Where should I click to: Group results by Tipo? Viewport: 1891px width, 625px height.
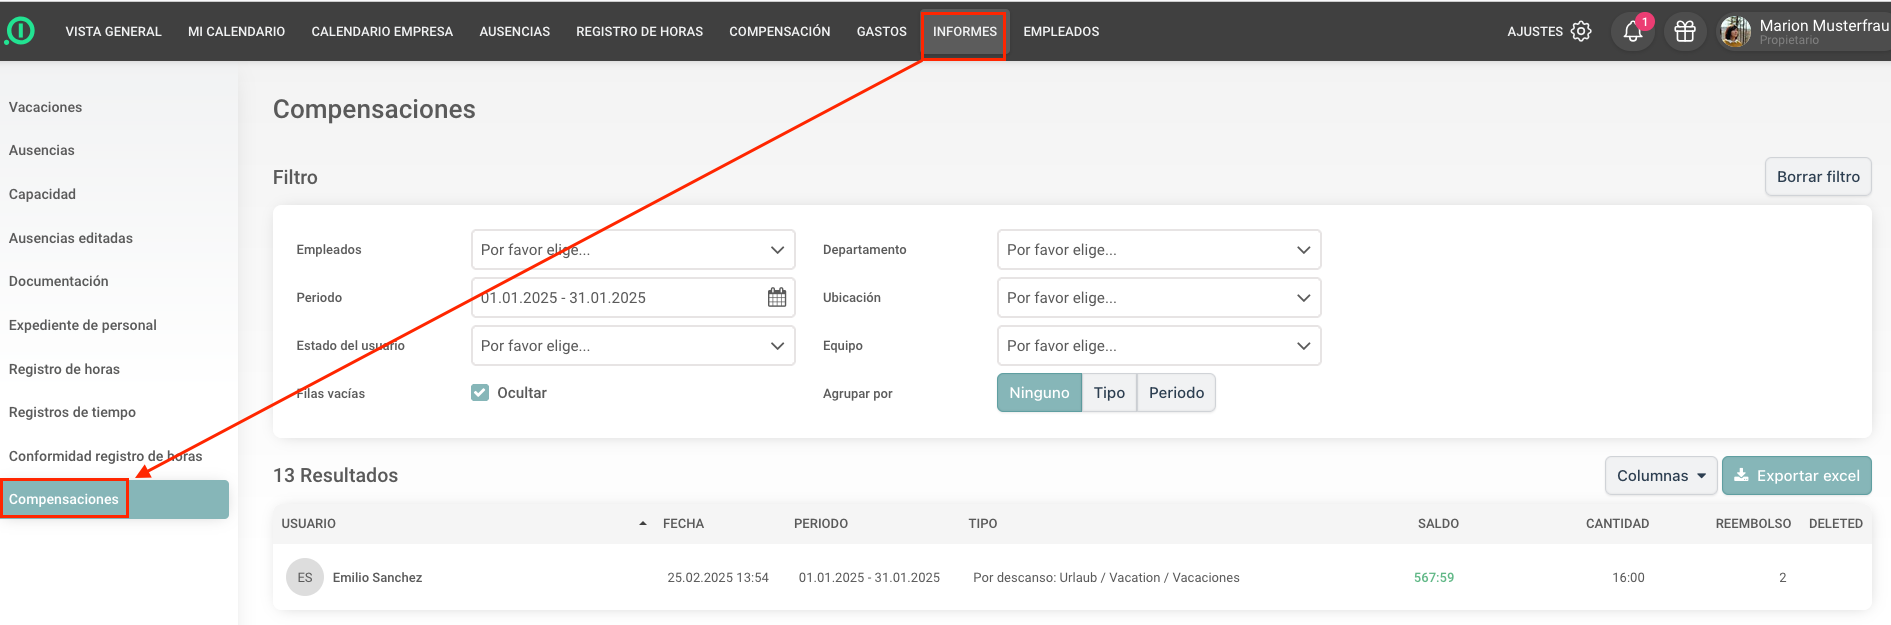(x=1109, y=393)
